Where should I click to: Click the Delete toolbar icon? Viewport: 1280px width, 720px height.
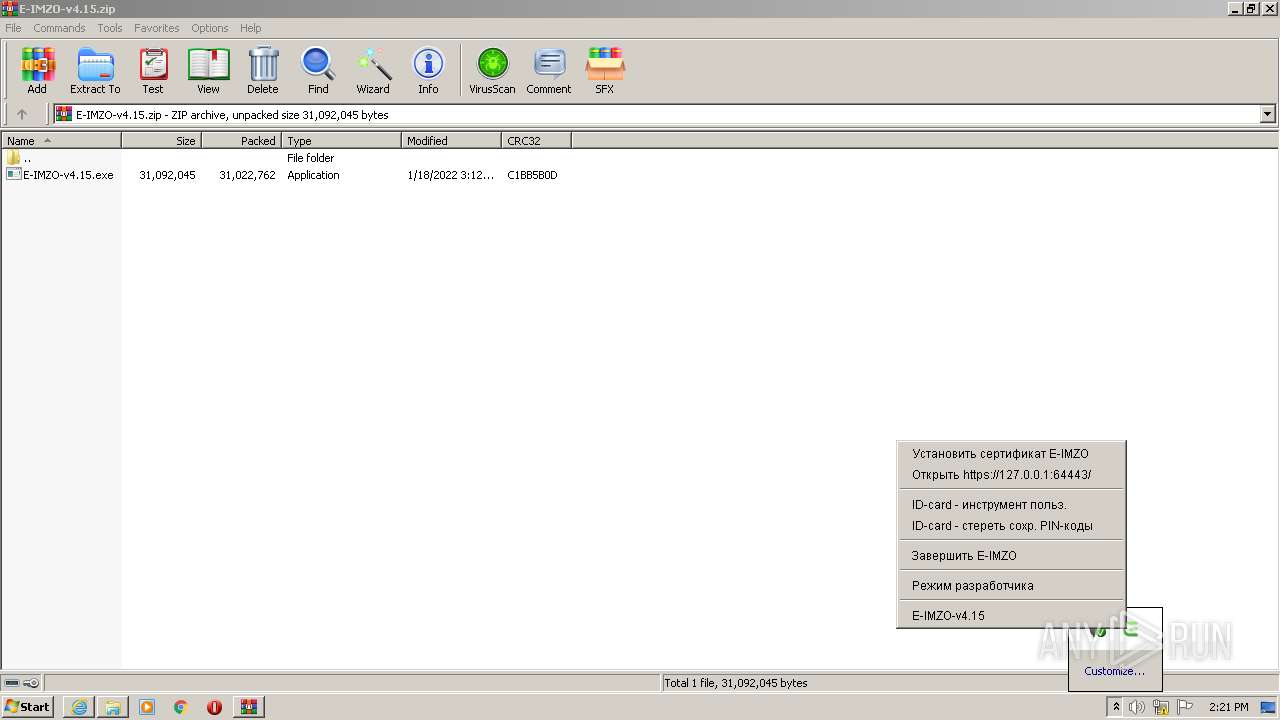[x=263, y=70]
